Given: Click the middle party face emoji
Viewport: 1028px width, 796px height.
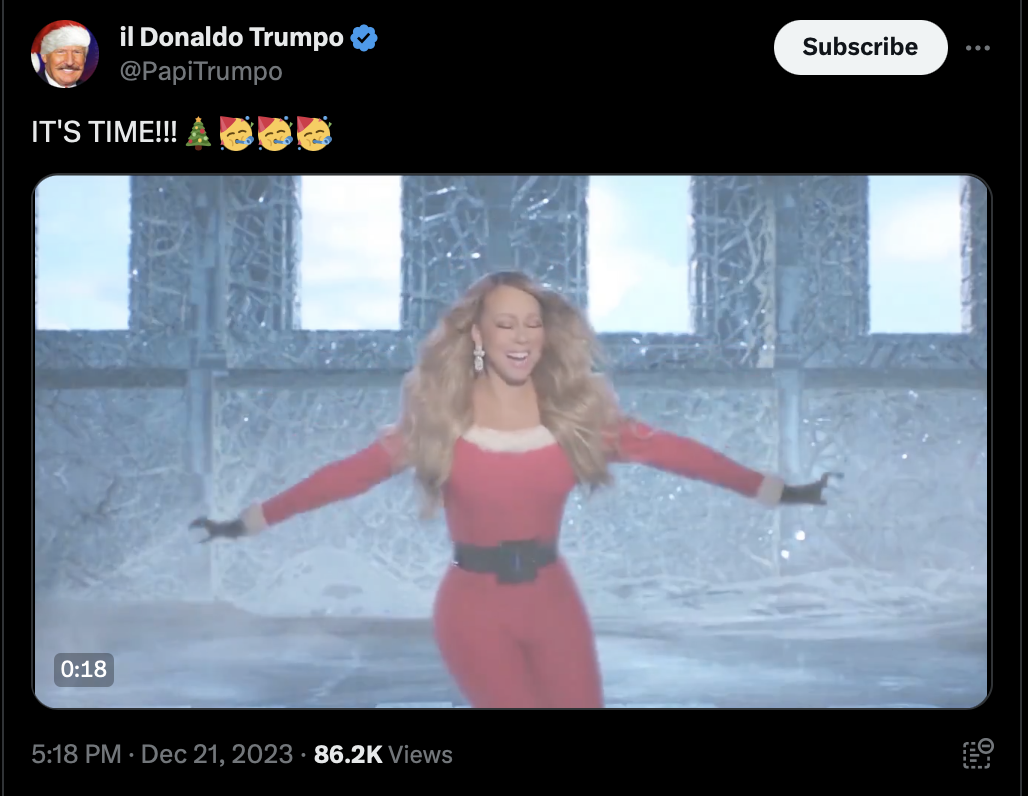Looking at the screenshot, I should [275, 133].
